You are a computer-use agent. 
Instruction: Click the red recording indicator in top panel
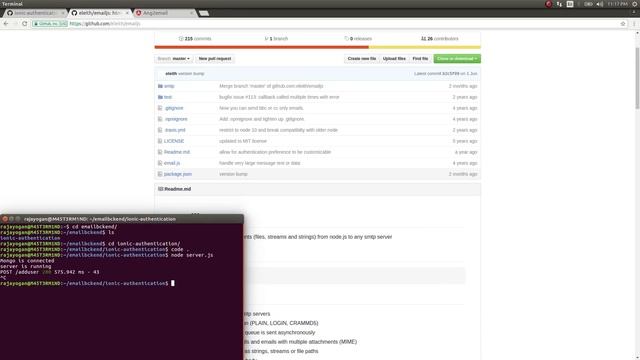[x=549, y=4]
